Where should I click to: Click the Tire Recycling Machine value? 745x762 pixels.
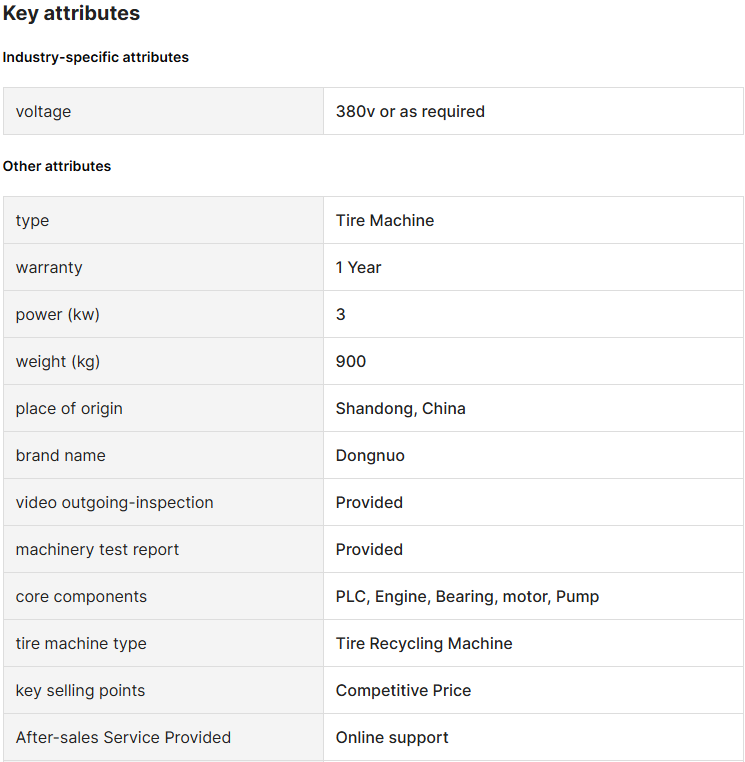click(x=424, y=643)
